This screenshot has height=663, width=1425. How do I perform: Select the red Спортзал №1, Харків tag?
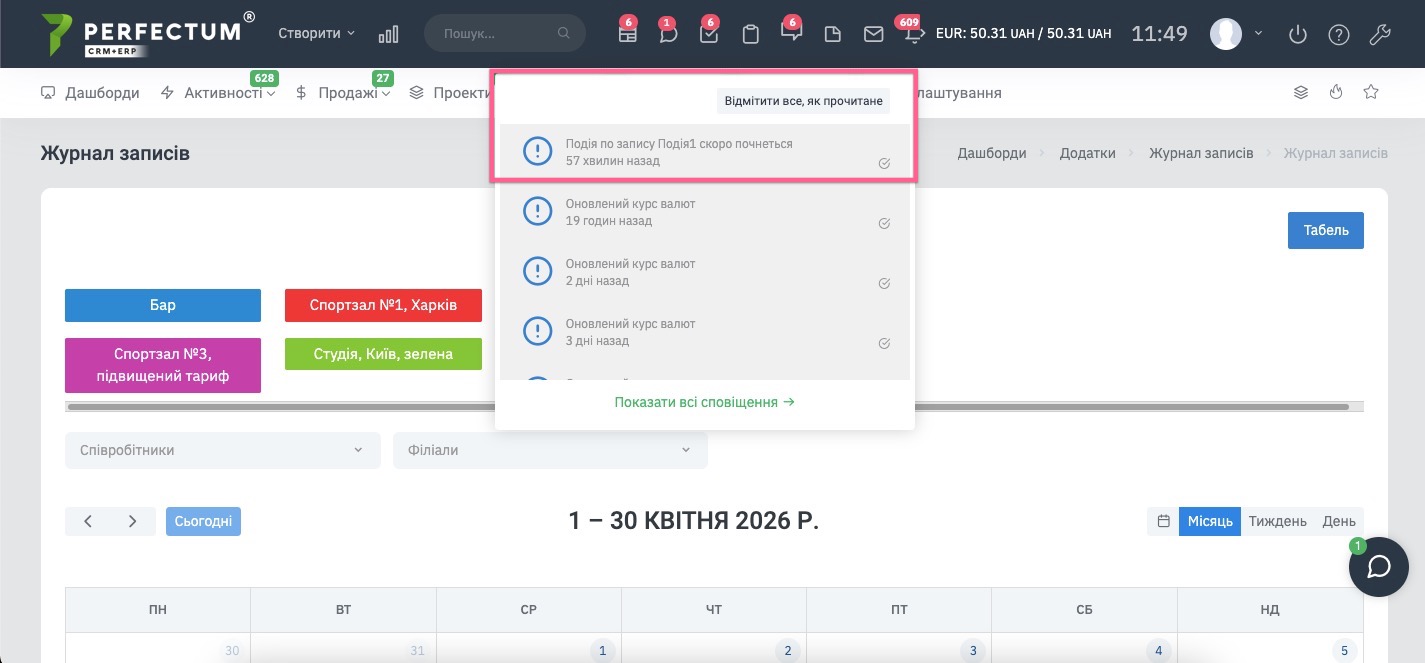[x=383, y=305]
